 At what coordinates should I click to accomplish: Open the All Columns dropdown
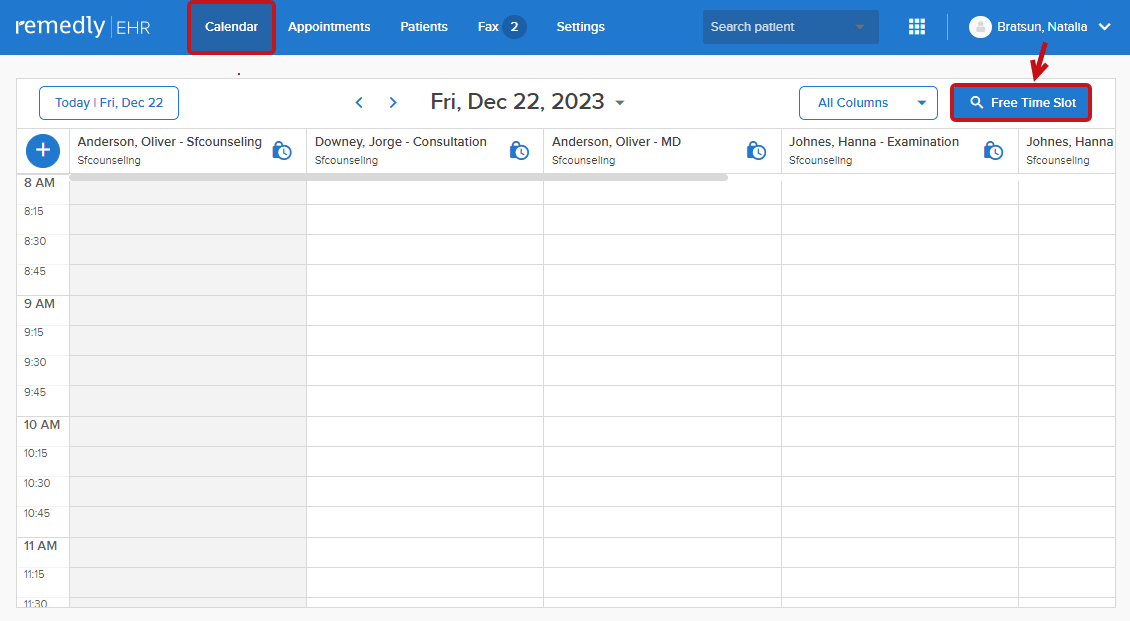point(868,102)
